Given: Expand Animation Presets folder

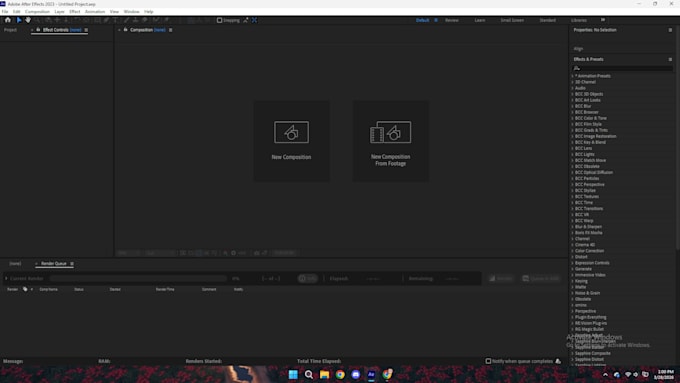Looking at the screenshot, I should tap(572, 76).
